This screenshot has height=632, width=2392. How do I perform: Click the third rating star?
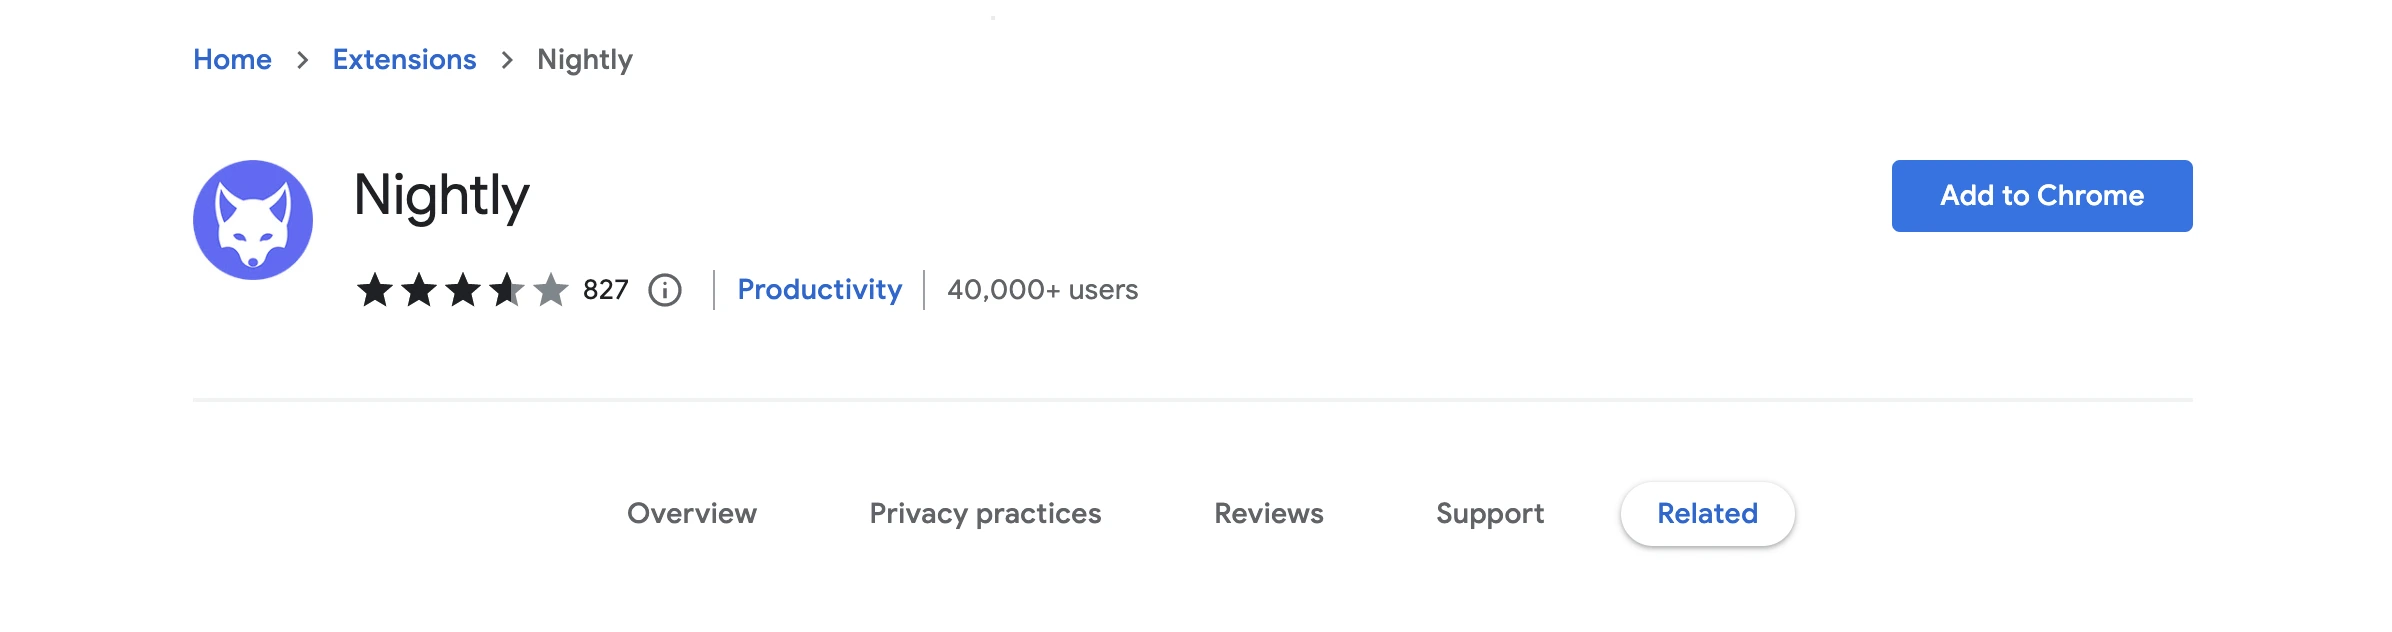tap(463, 290)
